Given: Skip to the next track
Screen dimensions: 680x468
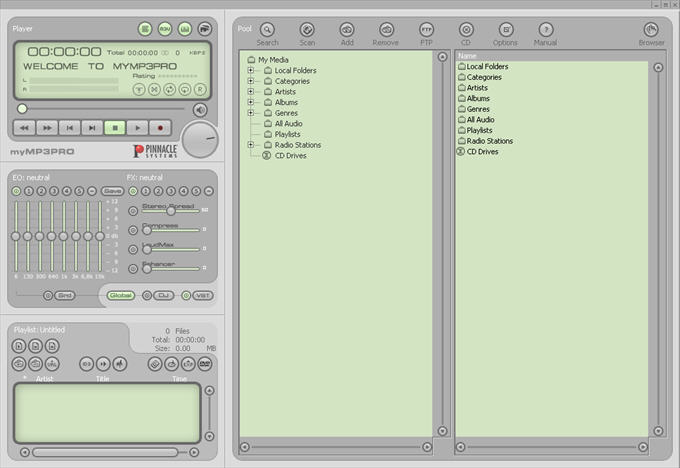Looking at the screenshot, I should [x=92, y=128].
